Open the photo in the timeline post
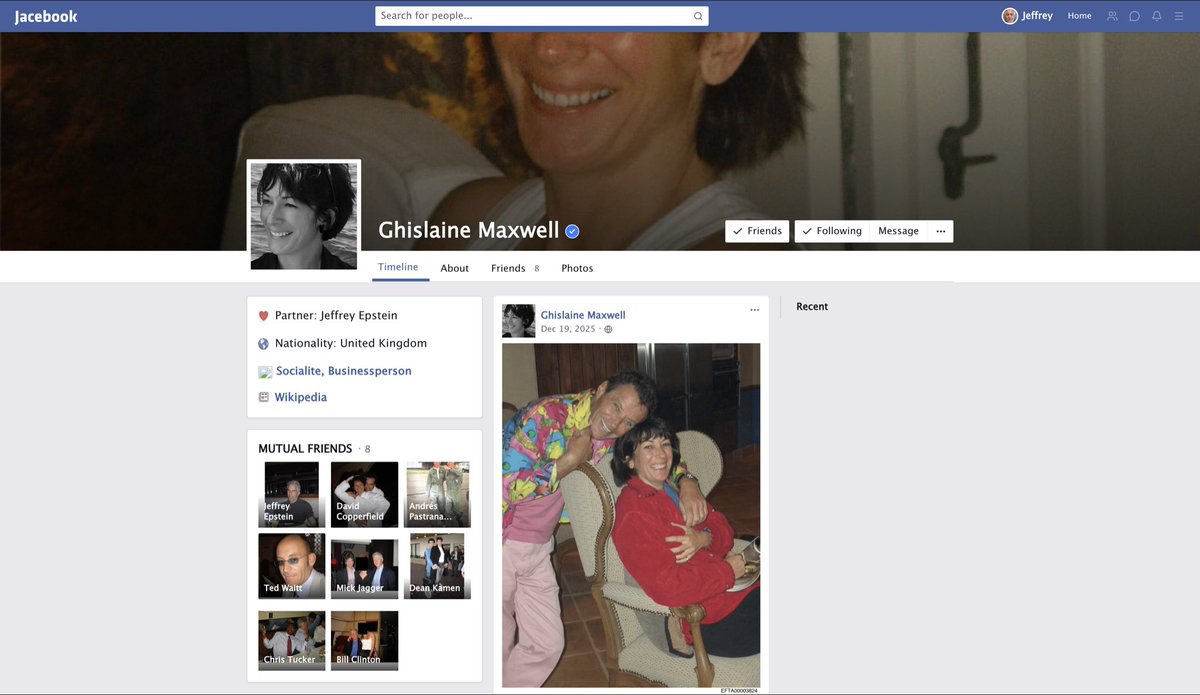Viewport: 1200px width, 695px height. coord(631,515)
